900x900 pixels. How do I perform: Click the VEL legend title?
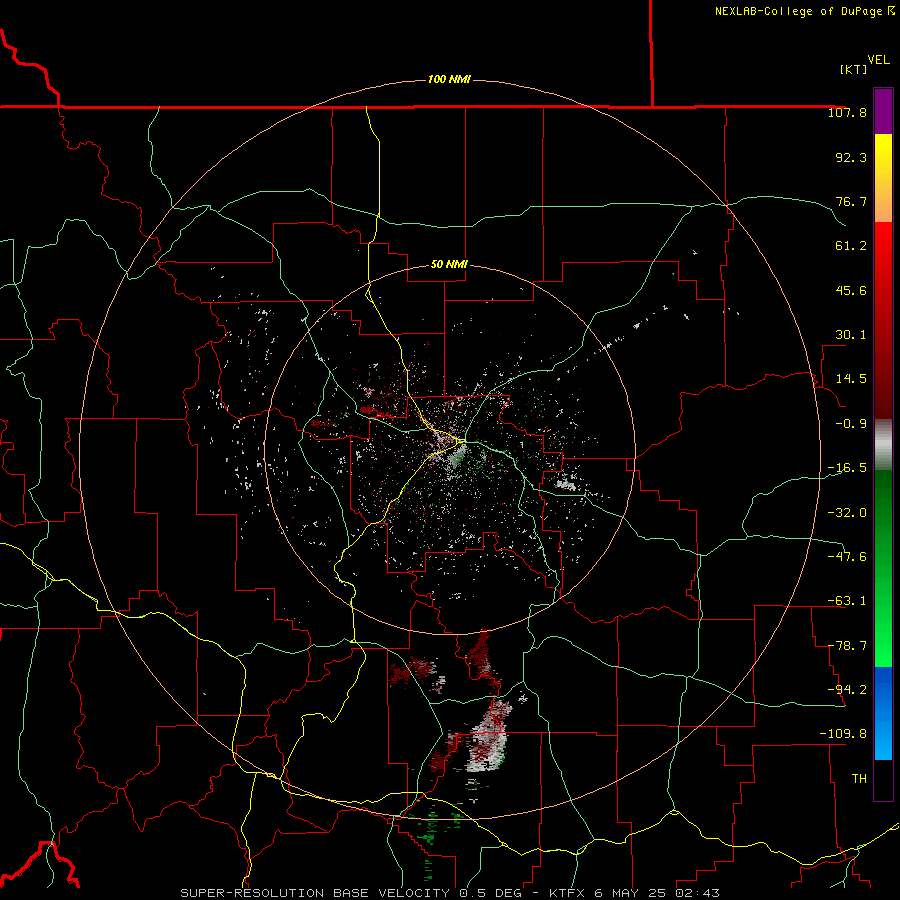[x=878, y=60]
